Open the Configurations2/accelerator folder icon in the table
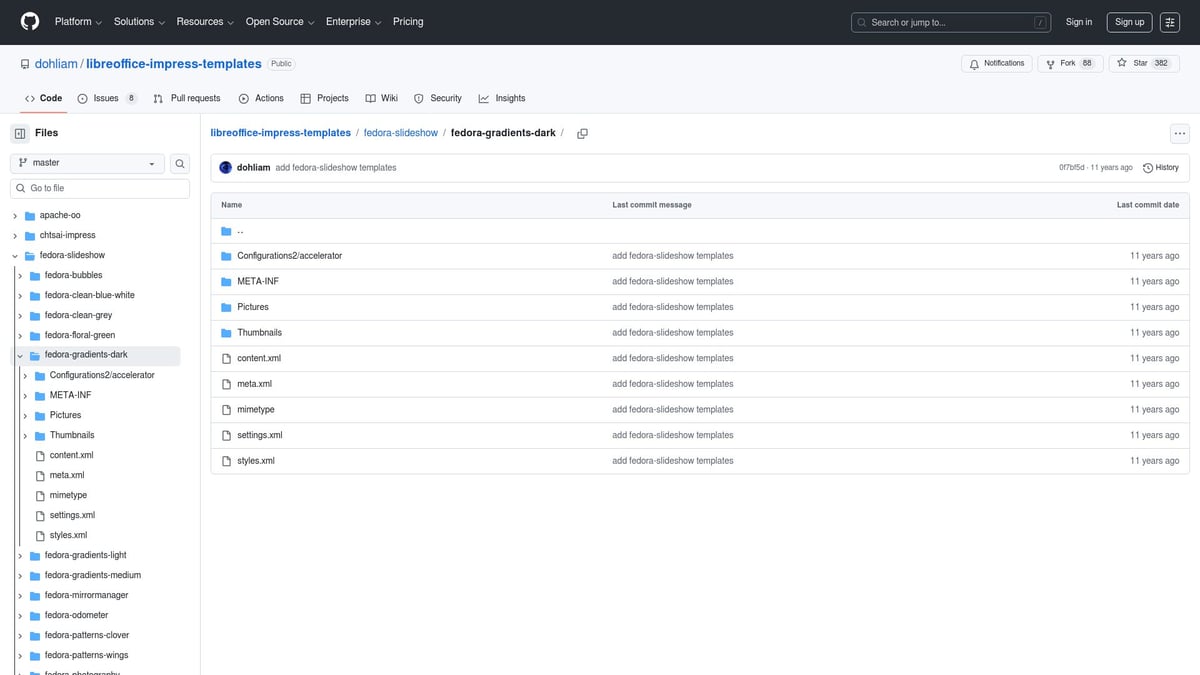1200x675 pixels. tap(226, 256)
